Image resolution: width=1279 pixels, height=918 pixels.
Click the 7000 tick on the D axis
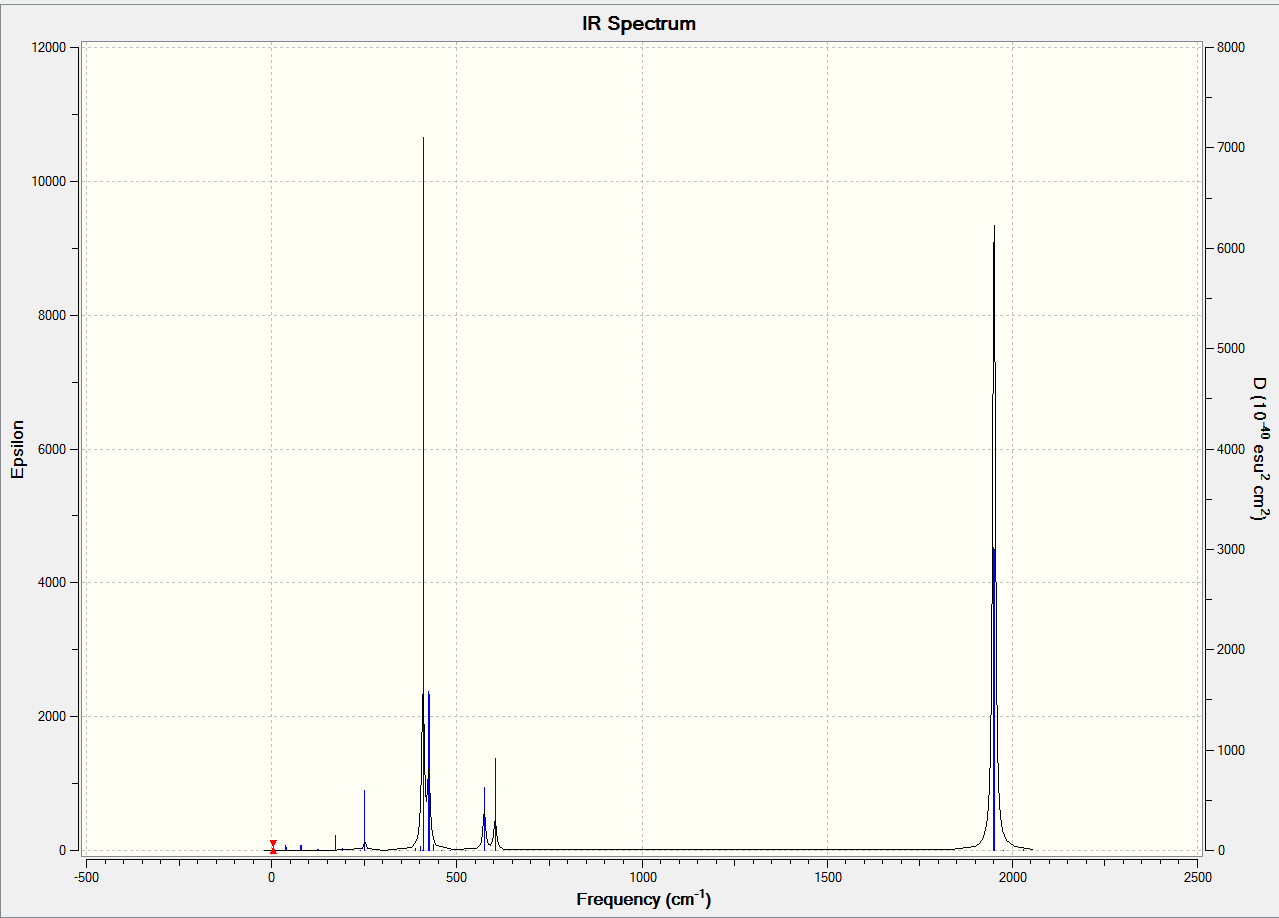(1231, 148)
